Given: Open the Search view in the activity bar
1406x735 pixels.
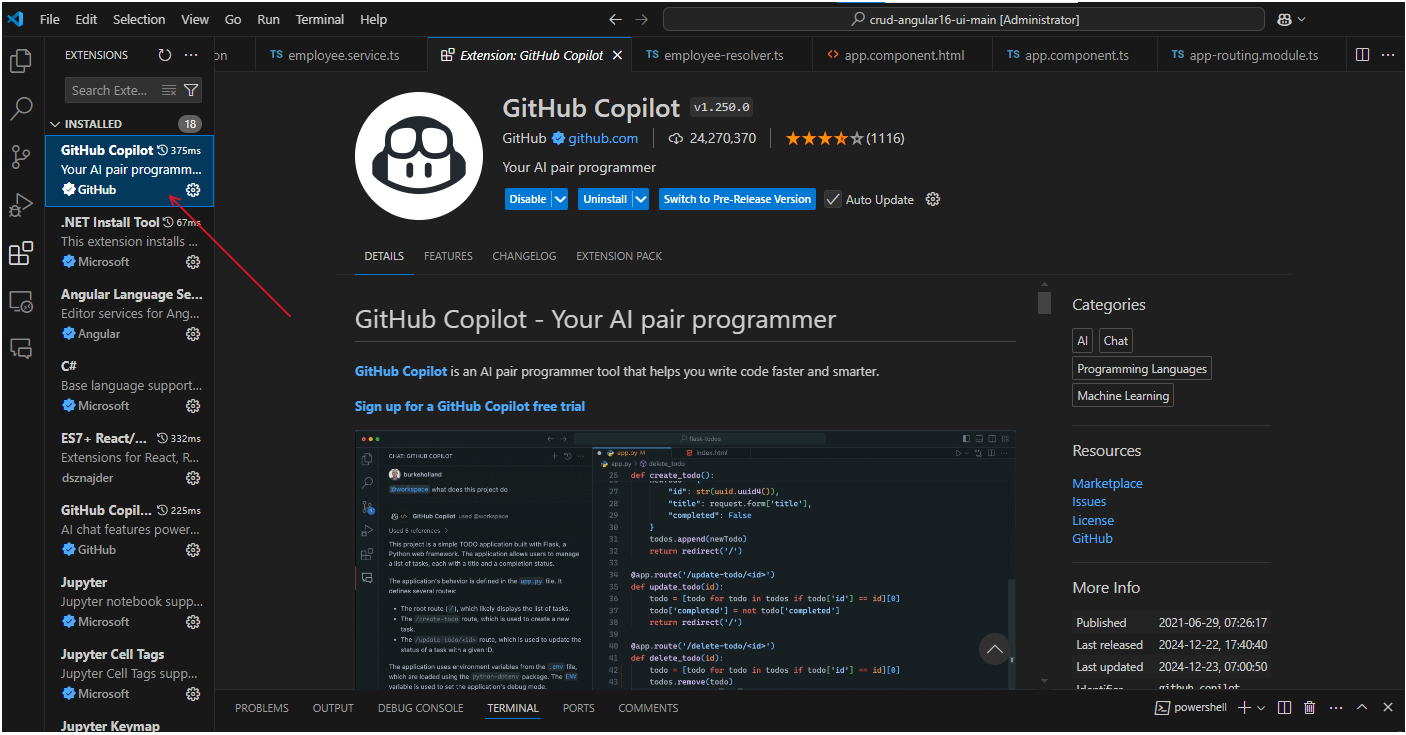Looking at the screenshot, I should [x=20, y=109].
